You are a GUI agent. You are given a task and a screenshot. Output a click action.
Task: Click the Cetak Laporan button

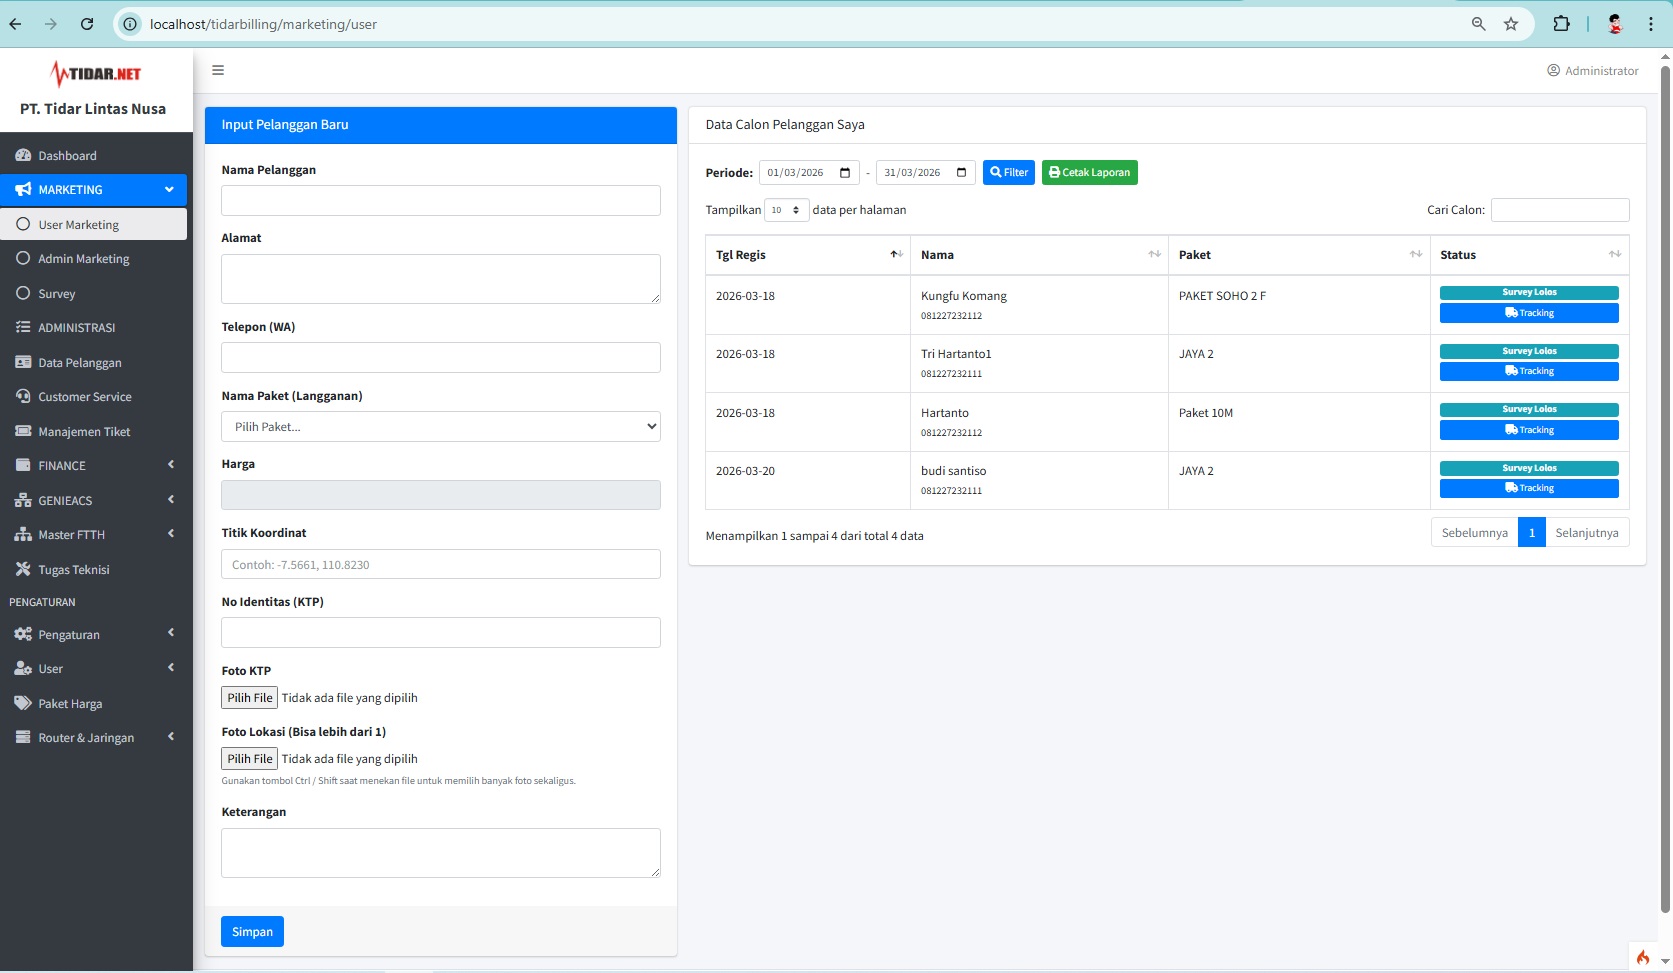1089,172
